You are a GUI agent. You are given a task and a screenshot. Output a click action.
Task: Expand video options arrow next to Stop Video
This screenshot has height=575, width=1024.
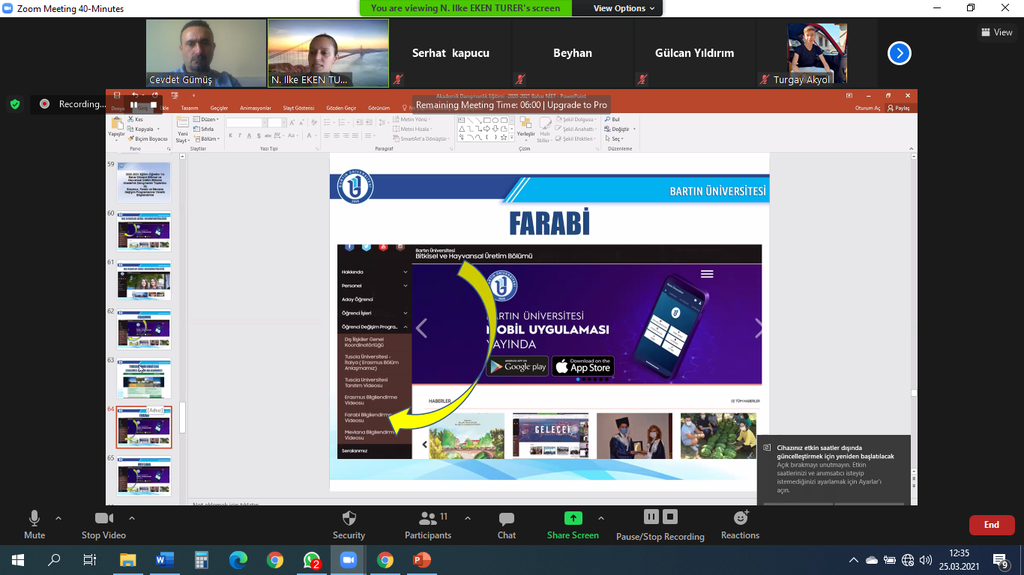click(x=132, y=518)
